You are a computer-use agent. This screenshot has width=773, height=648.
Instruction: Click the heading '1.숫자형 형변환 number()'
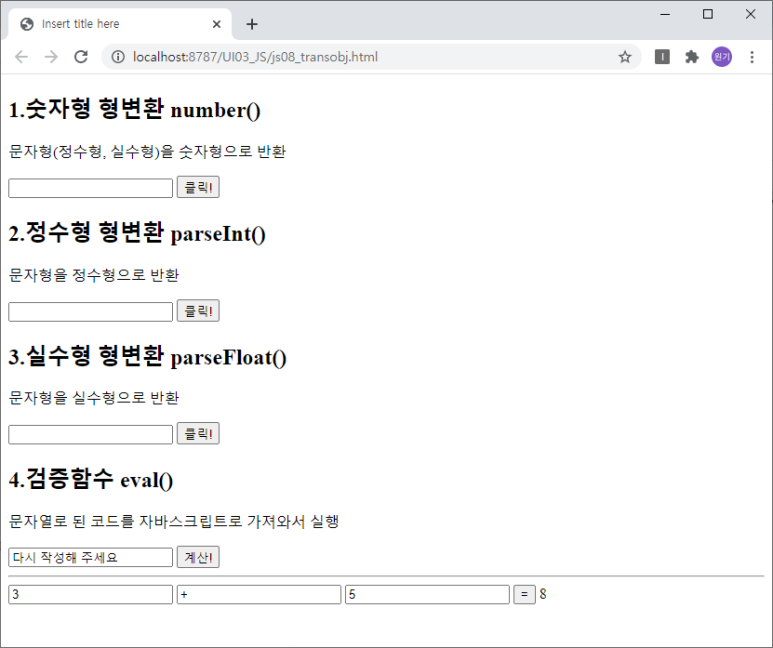(x=135, y=109)
